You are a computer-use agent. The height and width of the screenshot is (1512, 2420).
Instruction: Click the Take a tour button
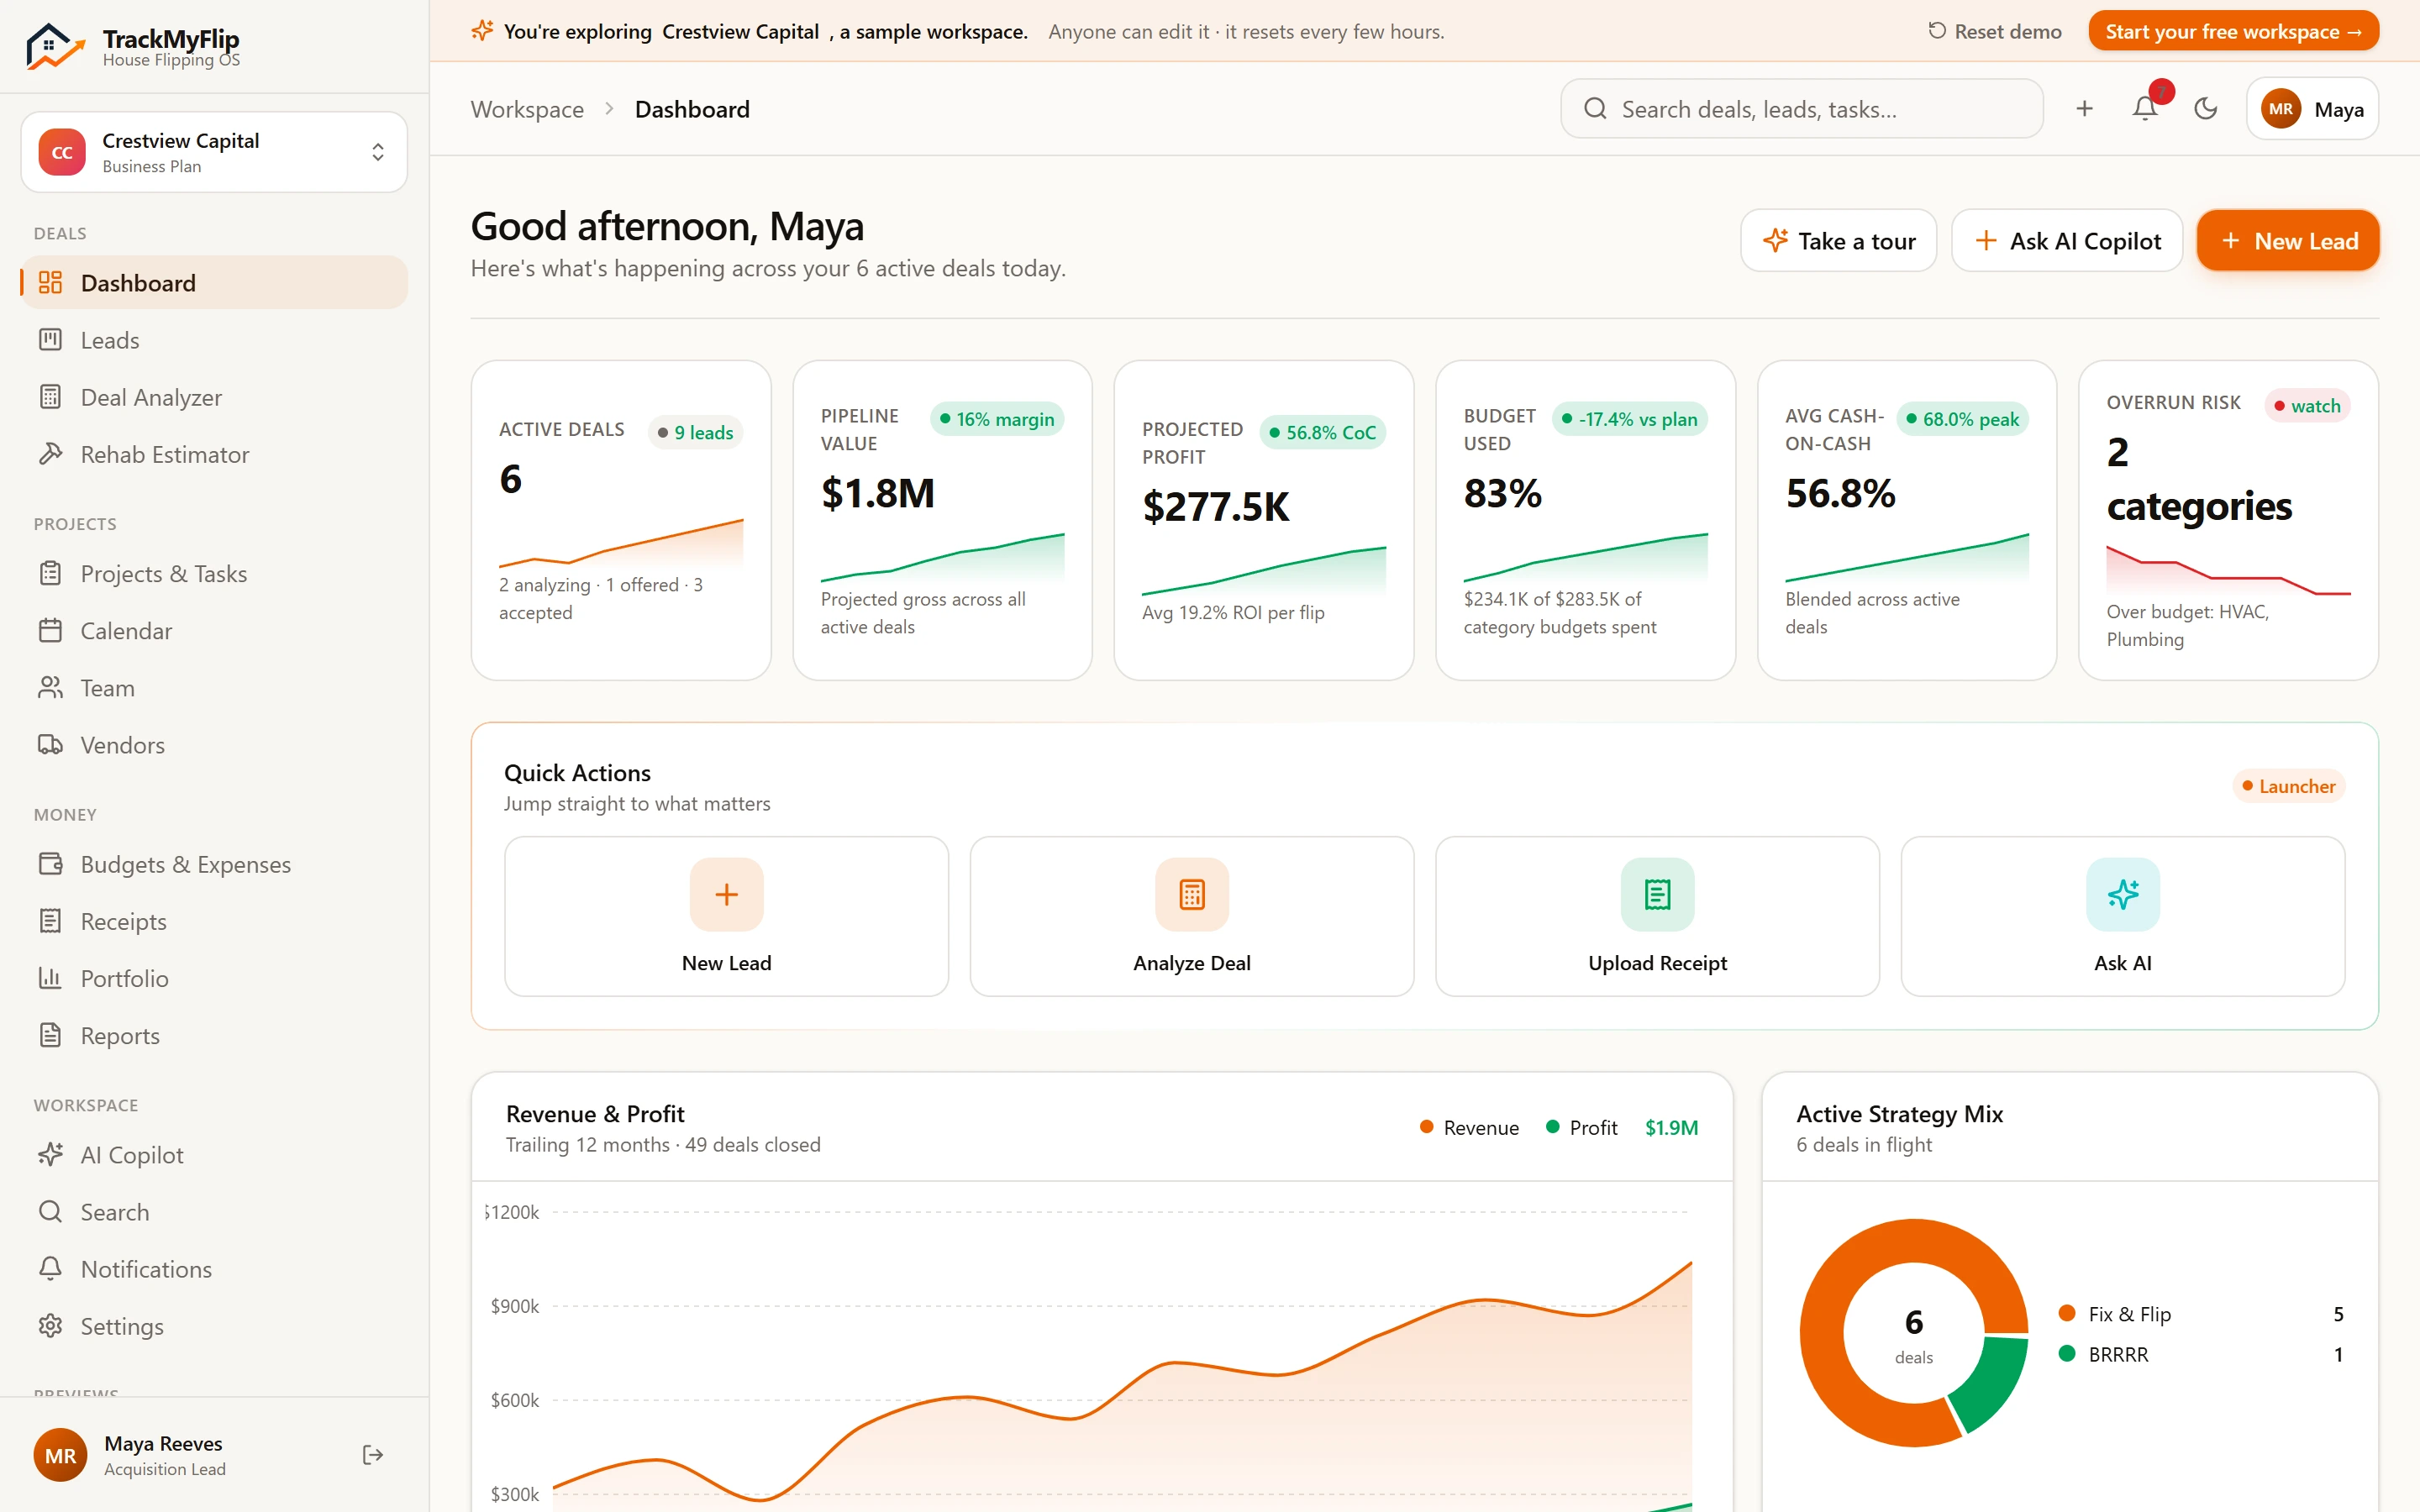pos(1838,241)
